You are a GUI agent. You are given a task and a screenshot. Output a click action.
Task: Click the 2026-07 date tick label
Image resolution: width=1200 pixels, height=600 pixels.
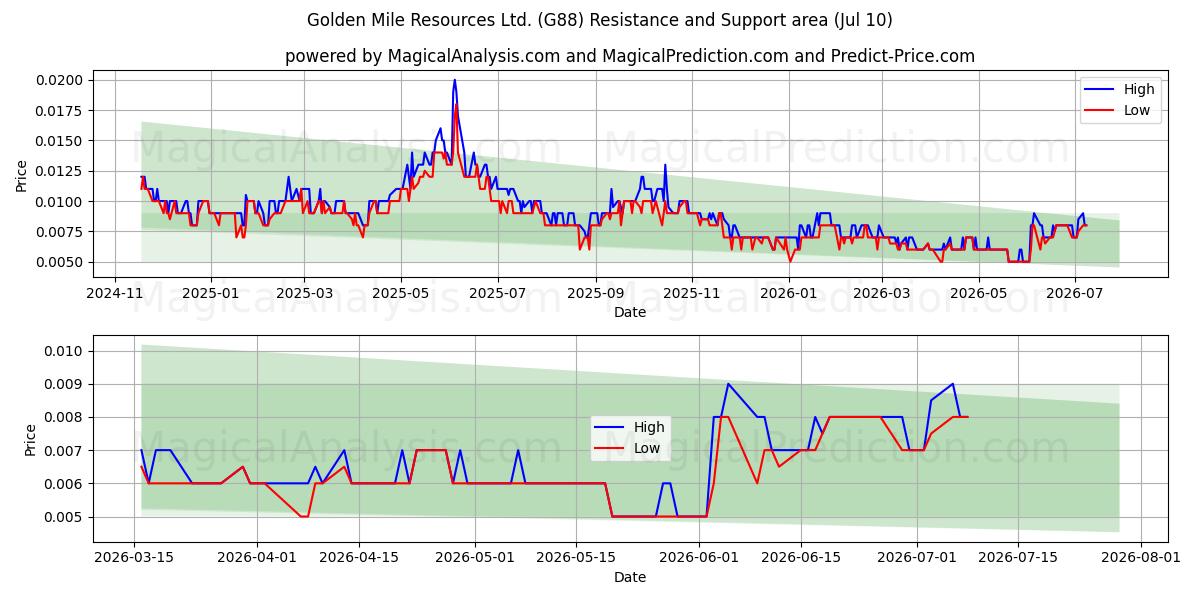click(1075, 293)
